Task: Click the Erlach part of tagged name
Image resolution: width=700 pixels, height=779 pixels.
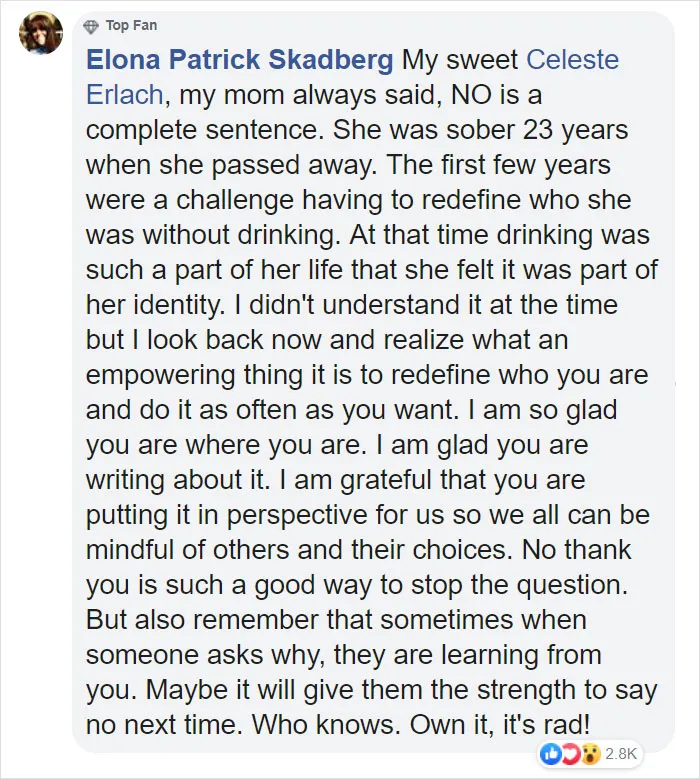Action: point(124,94)
